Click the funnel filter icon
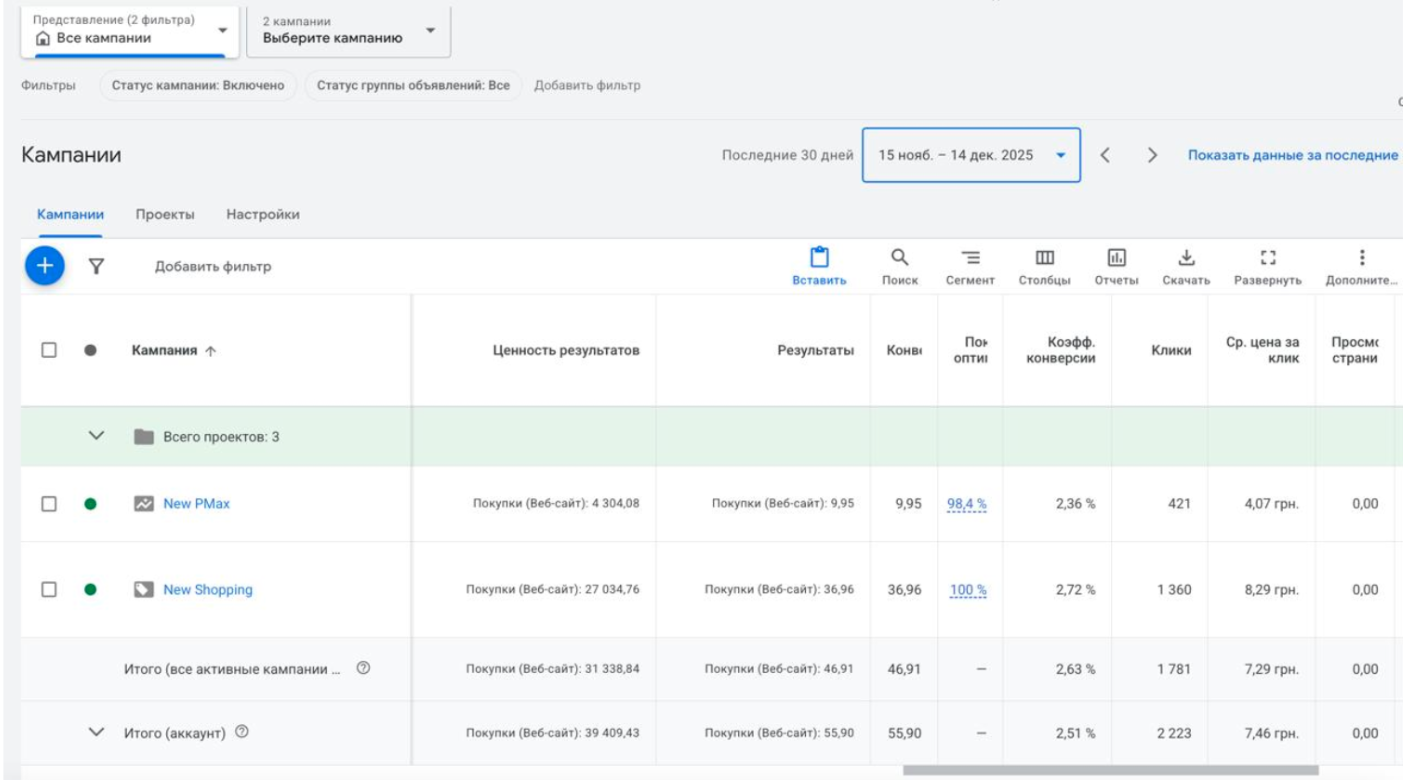 (96, 266)
